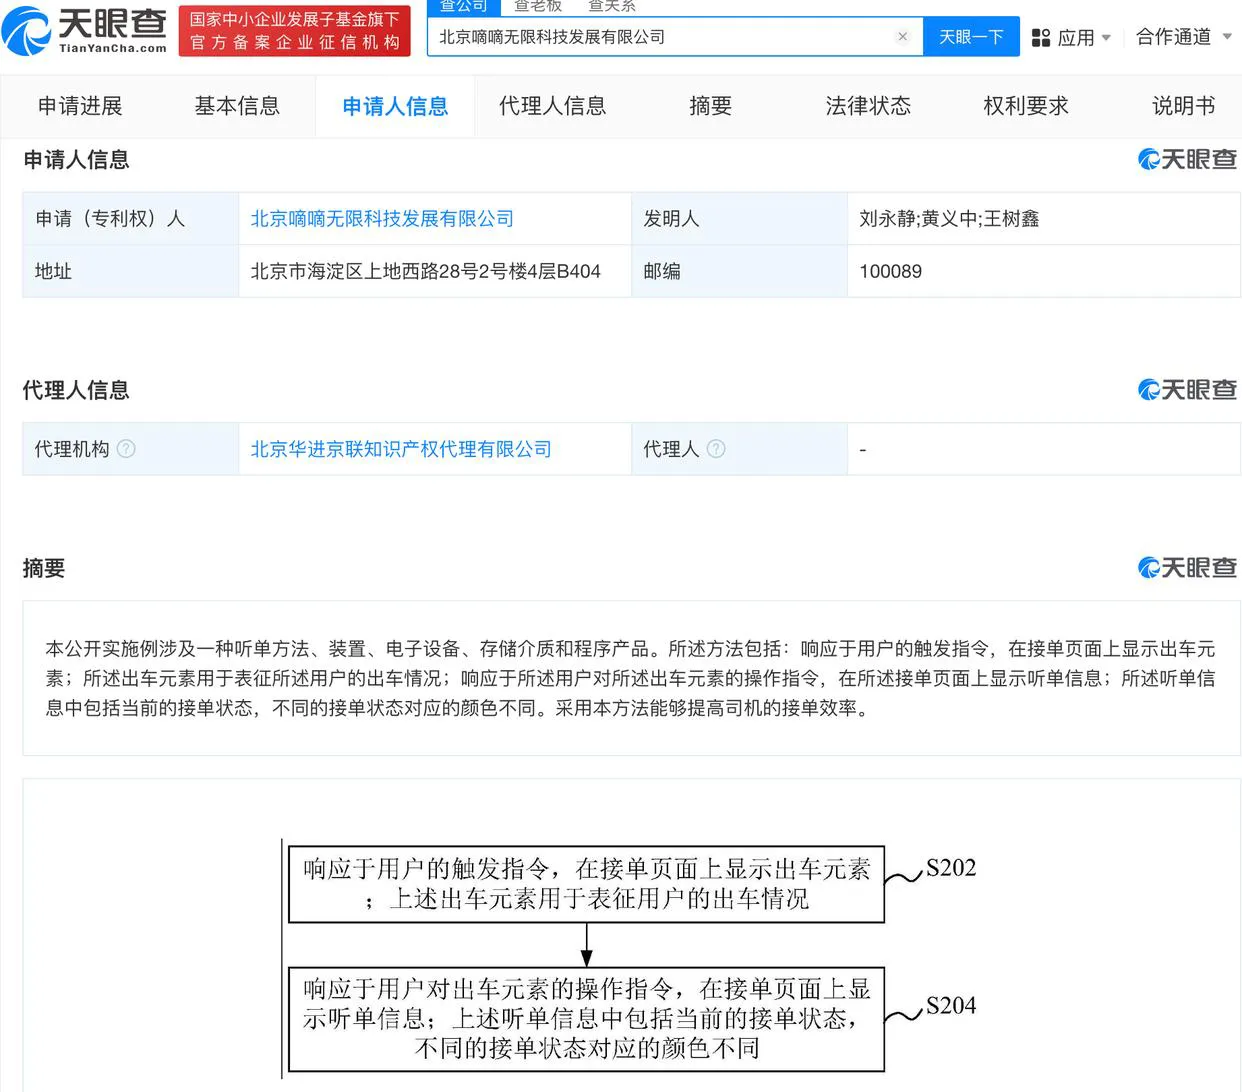Open the 说明书 tab
Image resolution: width=1242 pixels, height=1092 pixels.
pos(1184,106)
